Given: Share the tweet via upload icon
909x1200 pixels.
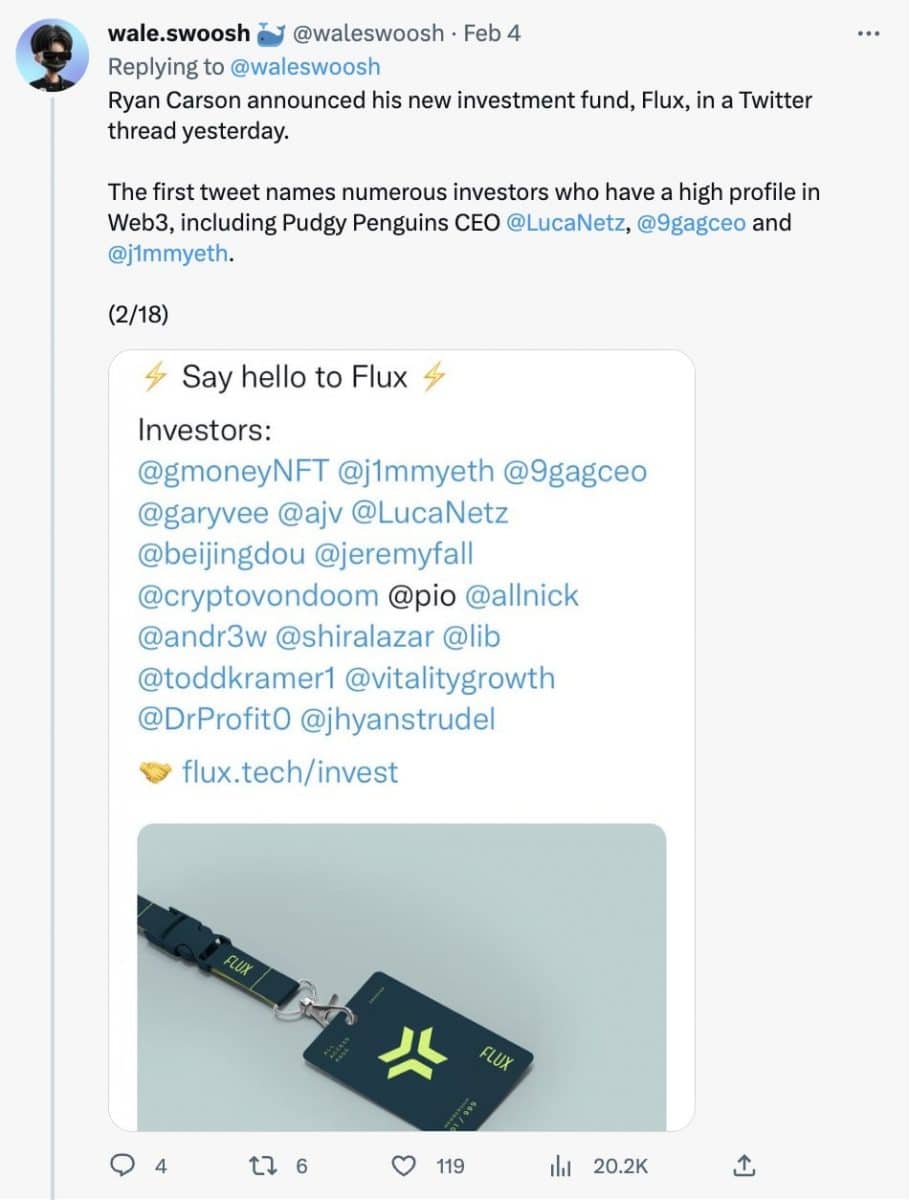Looking at the screenshot, I should click(x=742, y=1165).
